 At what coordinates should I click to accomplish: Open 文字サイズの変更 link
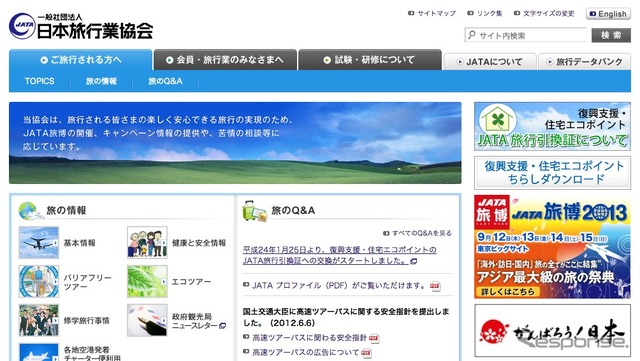[549, 13]
